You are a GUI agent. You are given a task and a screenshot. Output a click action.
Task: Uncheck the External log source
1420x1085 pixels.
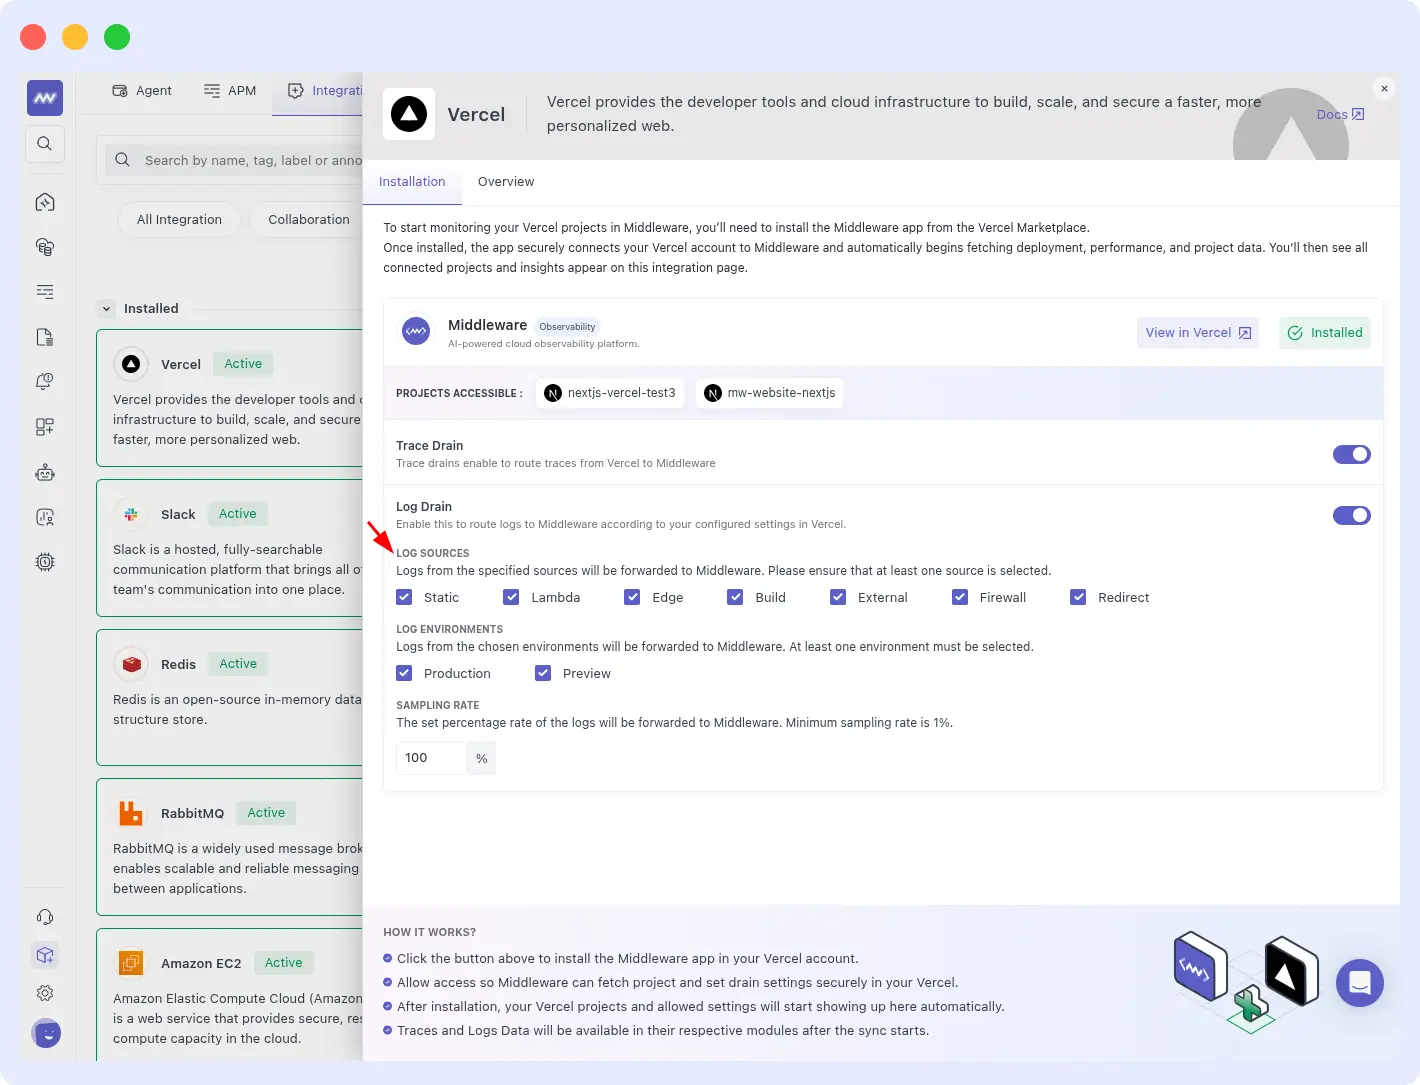point(838,597)
